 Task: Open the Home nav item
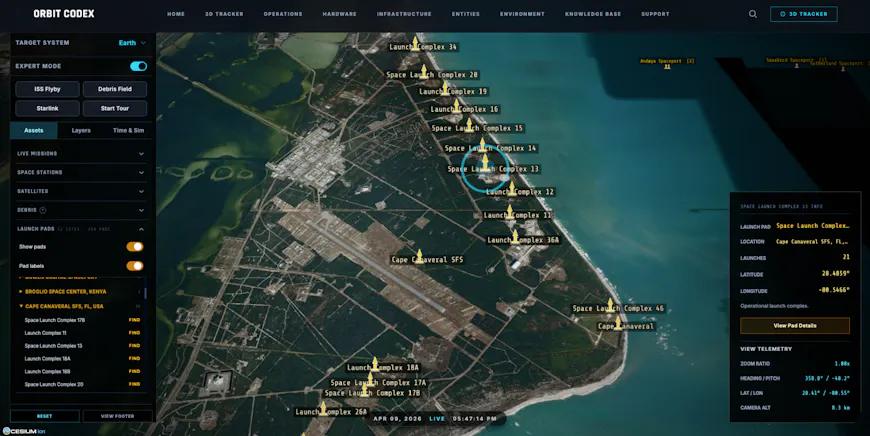click(x=176, y=14)
